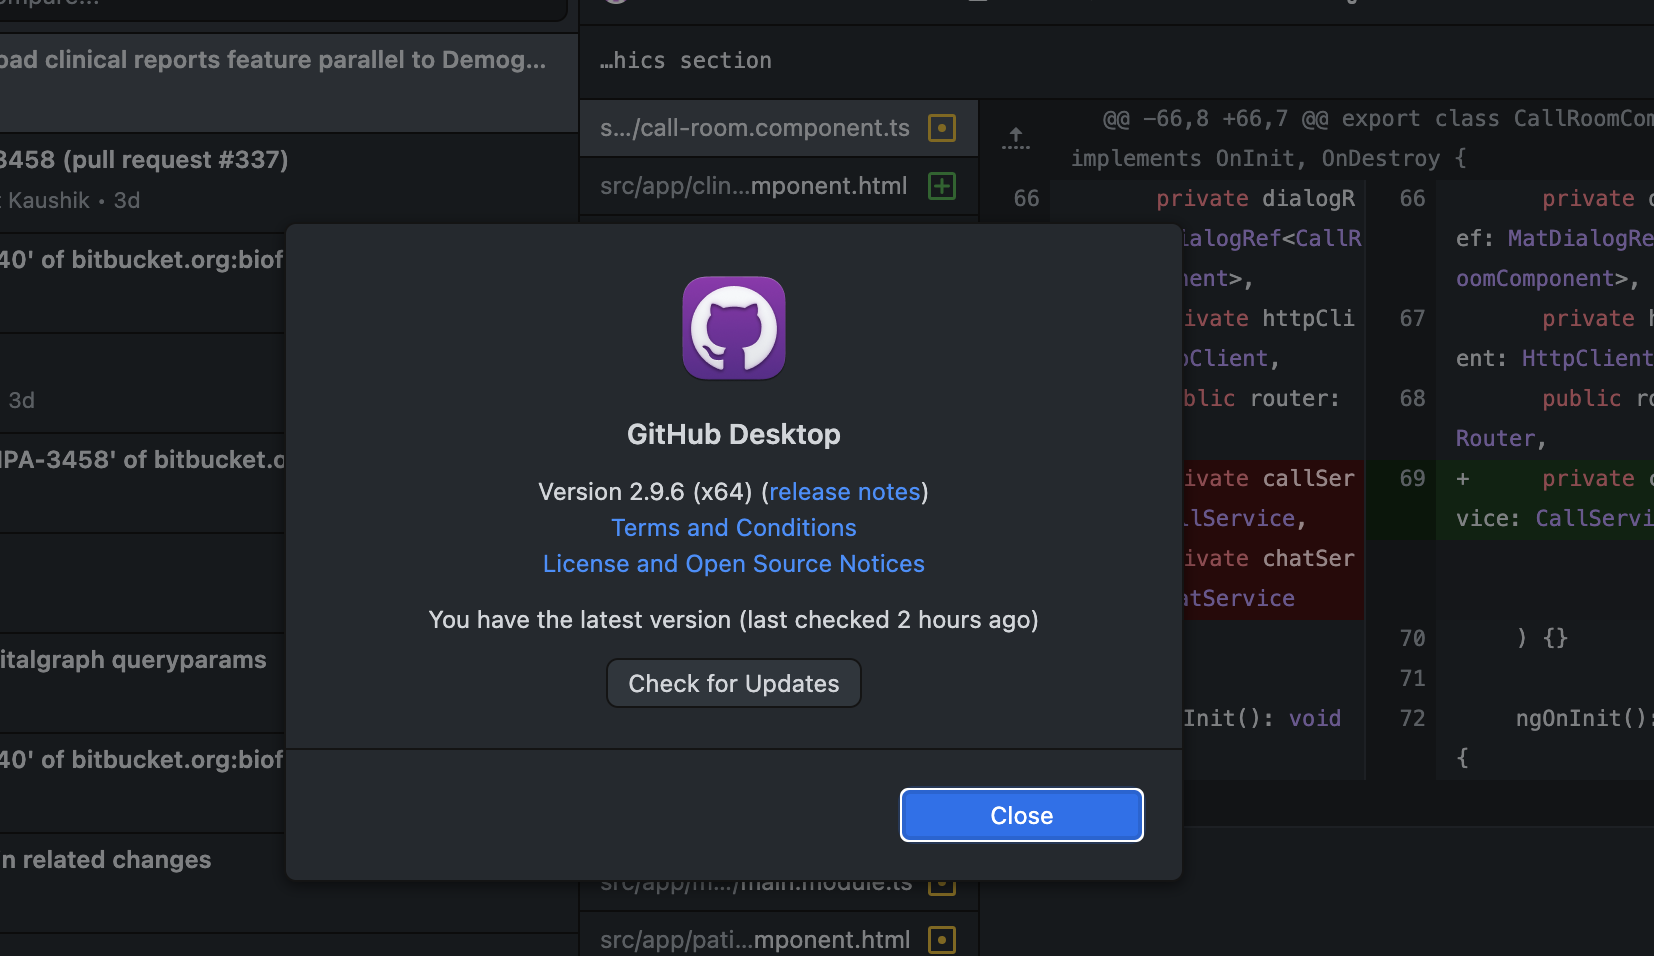Open the release notes link
Image resolution: width=1654 pixels, height=956 pixels.
[x=844, y=492]
